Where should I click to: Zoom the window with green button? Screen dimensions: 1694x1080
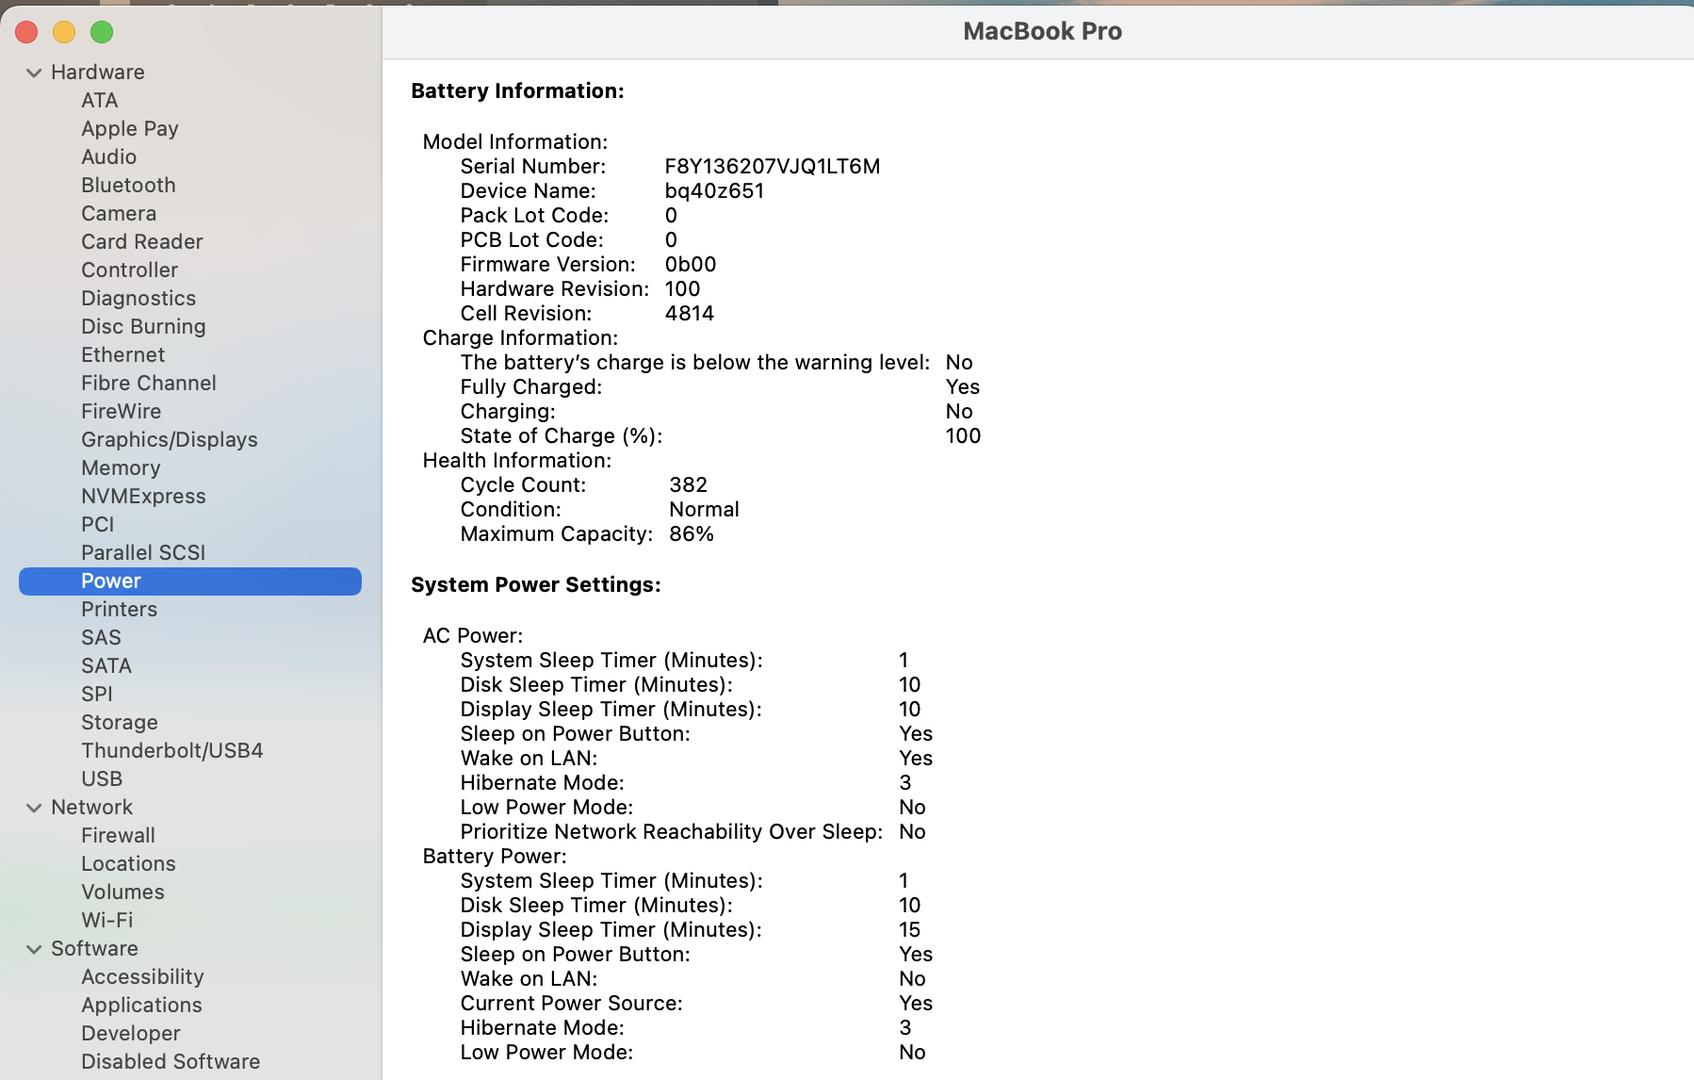pos(102,32)
